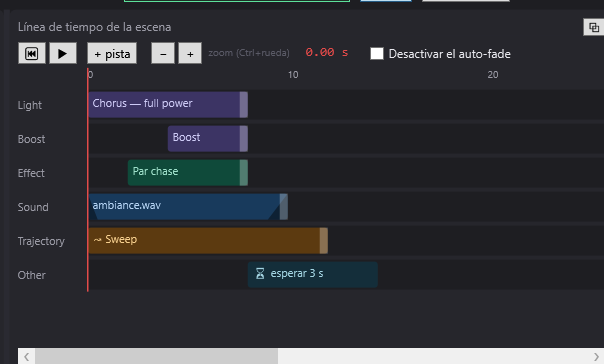Add a new track with + pista

112,53
